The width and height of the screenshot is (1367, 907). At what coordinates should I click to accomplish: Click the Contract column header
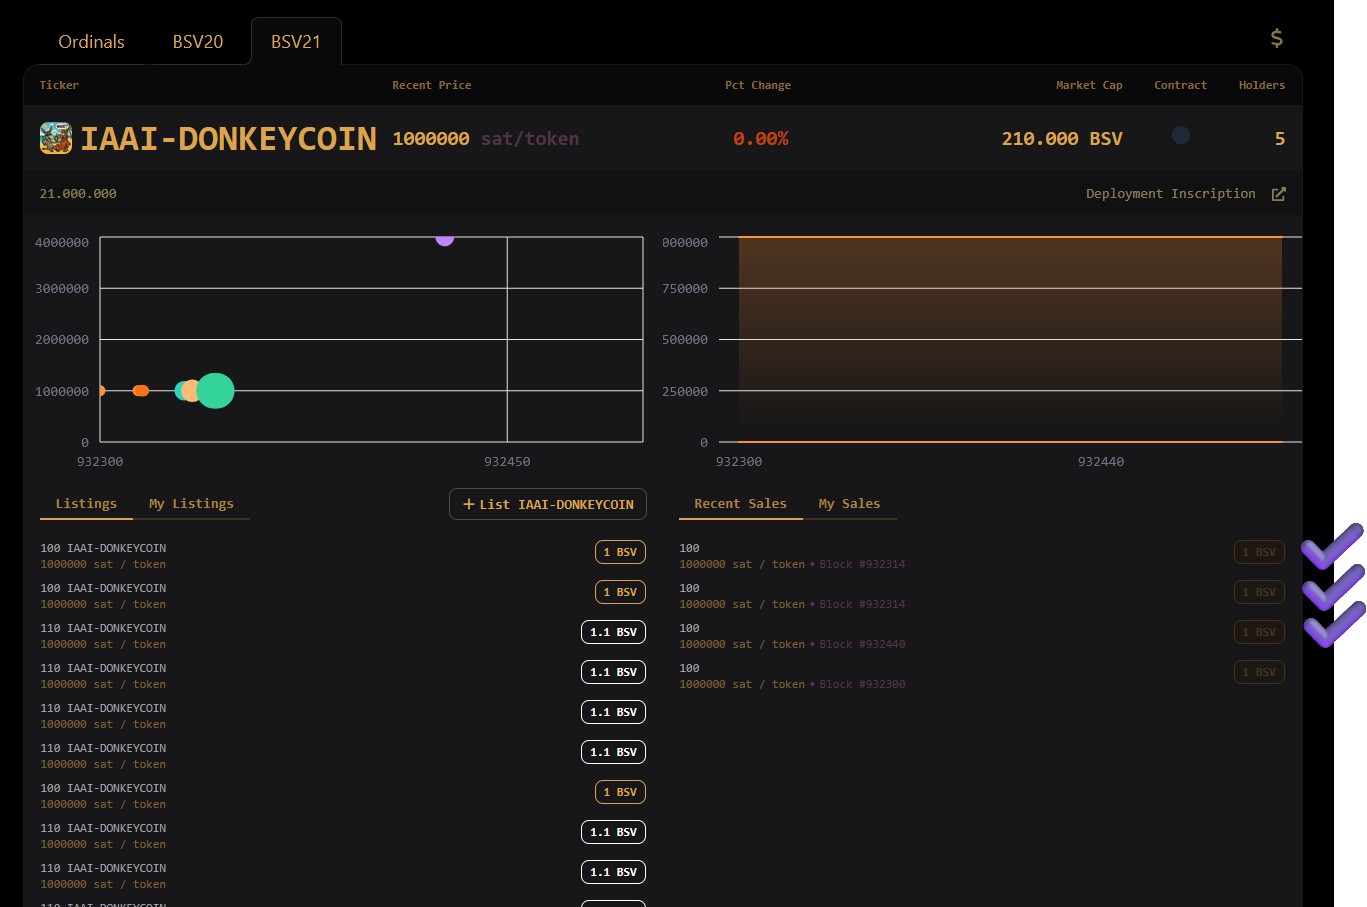coord(1180,85)
